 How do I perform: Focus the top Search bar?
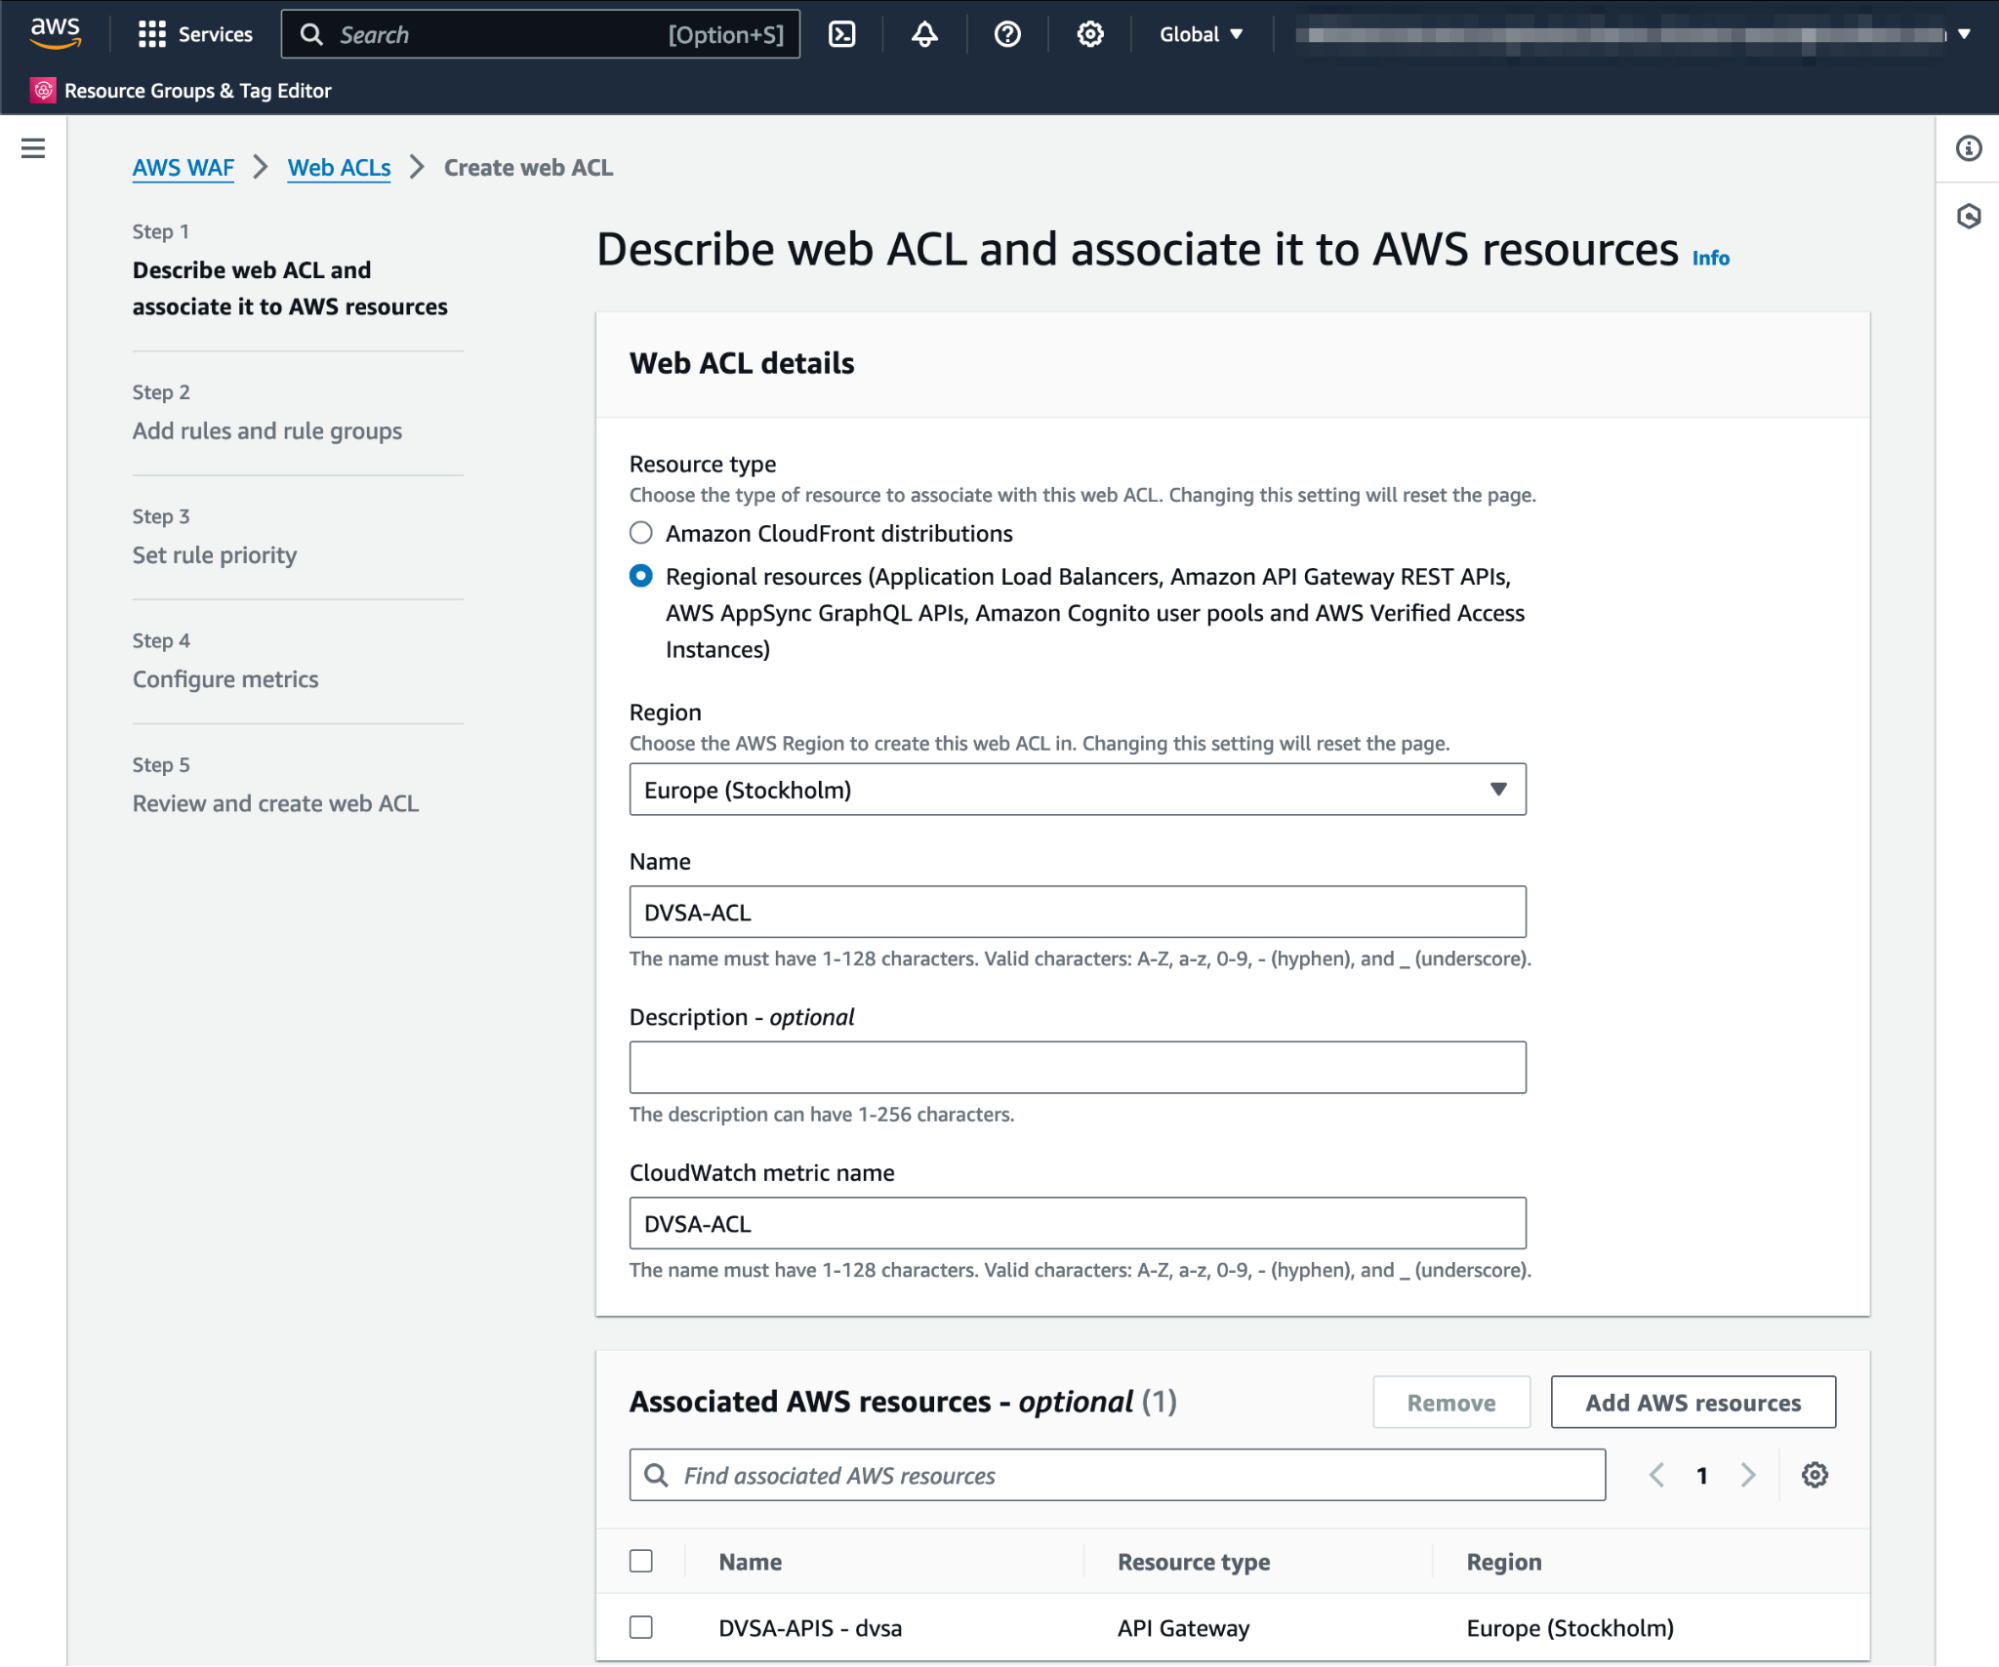click(540, 34)
